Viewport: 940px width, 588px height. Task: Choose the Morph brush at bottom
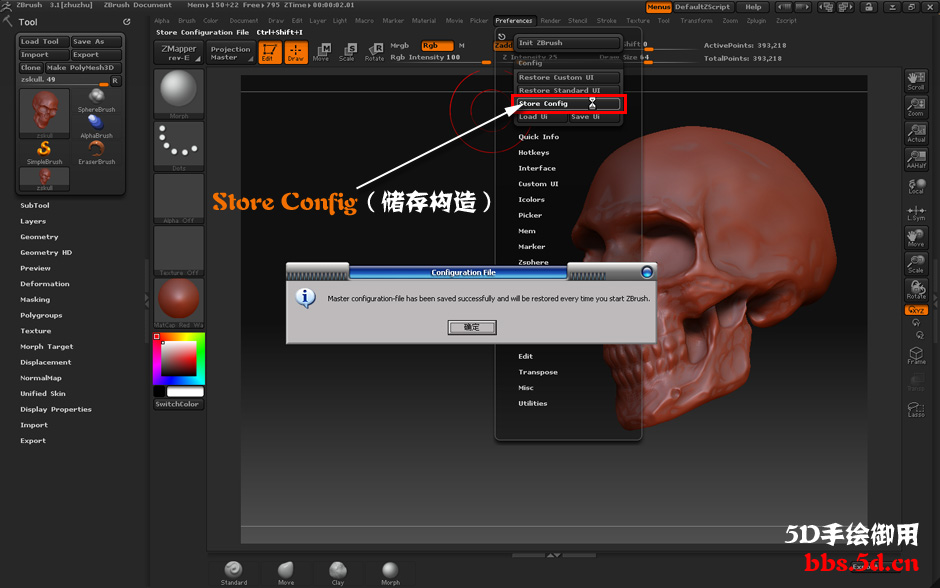pos(390,572)
